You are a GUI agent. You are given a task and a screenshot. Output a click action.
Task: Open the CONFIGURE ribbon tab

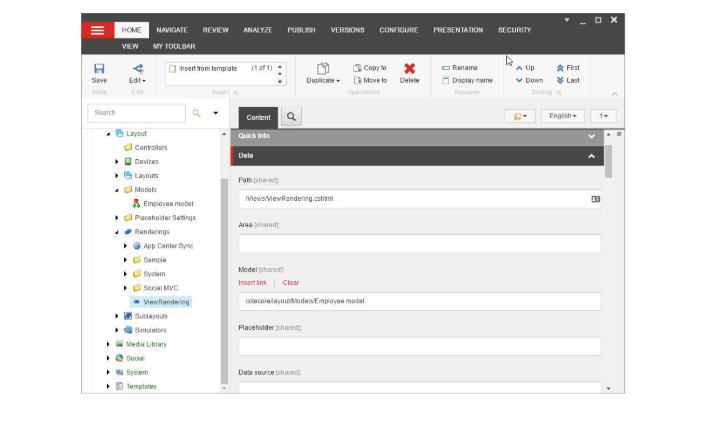(x=399, y=30)
